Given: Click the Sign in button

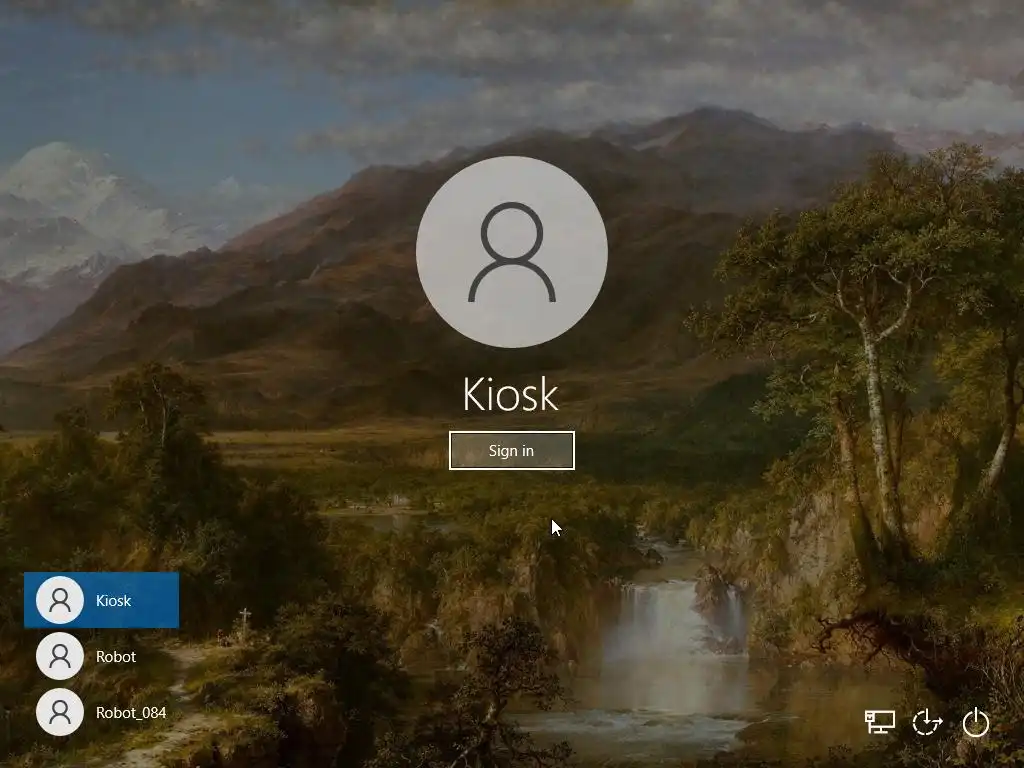Looking at the screenshot, I should coord(511,451).
